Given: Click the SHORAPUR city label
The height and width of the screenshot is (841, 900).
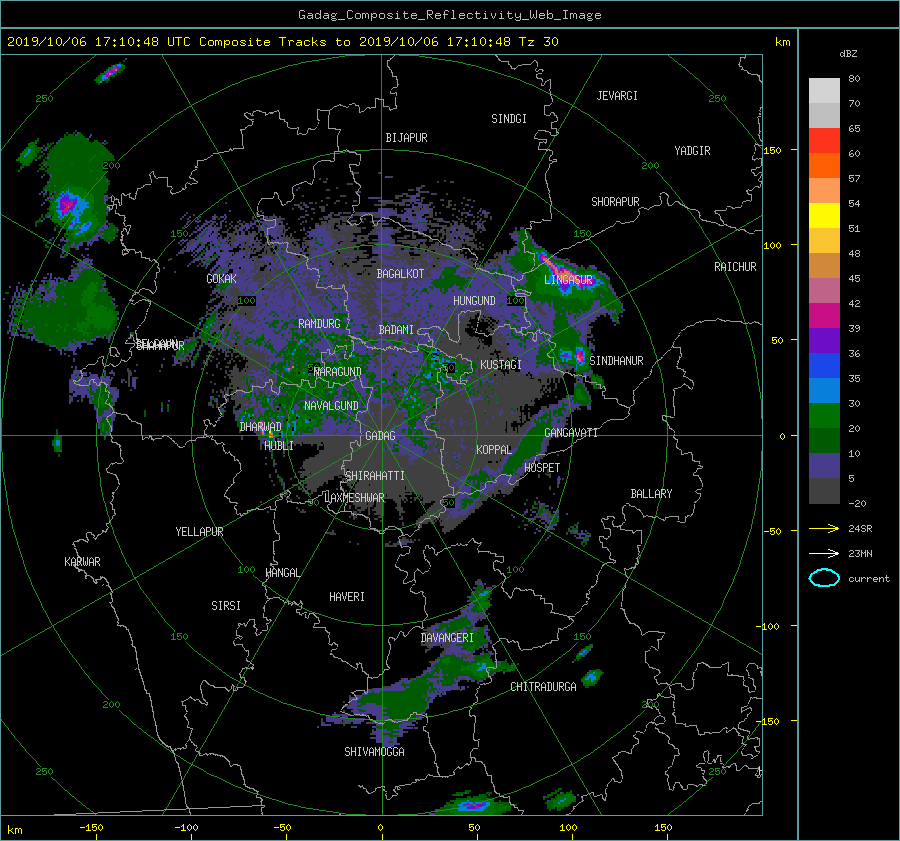Looking at the screenshot, I should 615,202.
